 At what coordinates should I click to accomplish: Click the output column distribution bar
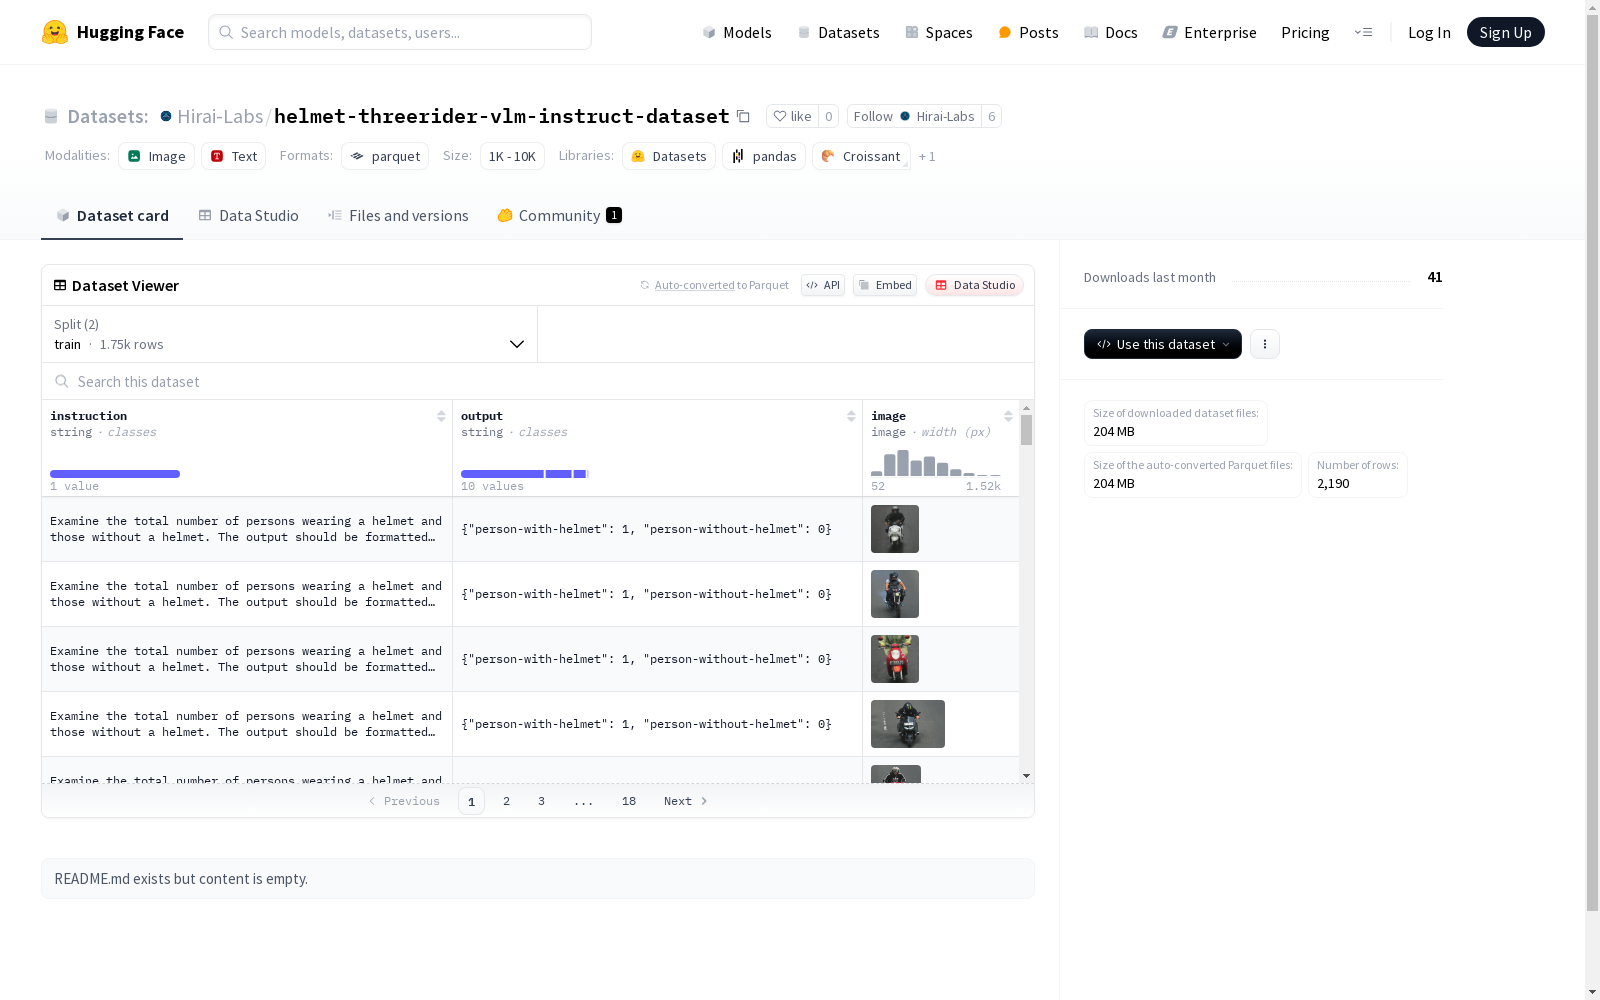pos(525,474)
